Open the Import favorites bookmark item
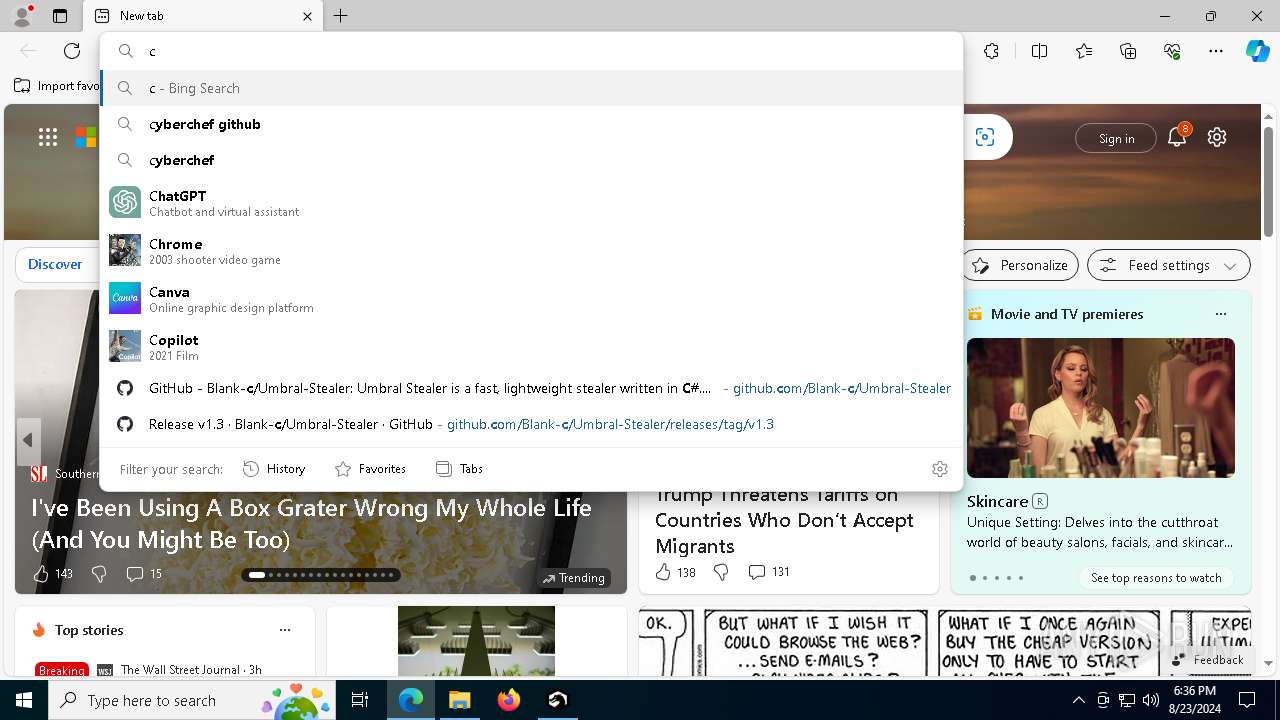Viewport: 1280px width, 720px height. (57, 86)
